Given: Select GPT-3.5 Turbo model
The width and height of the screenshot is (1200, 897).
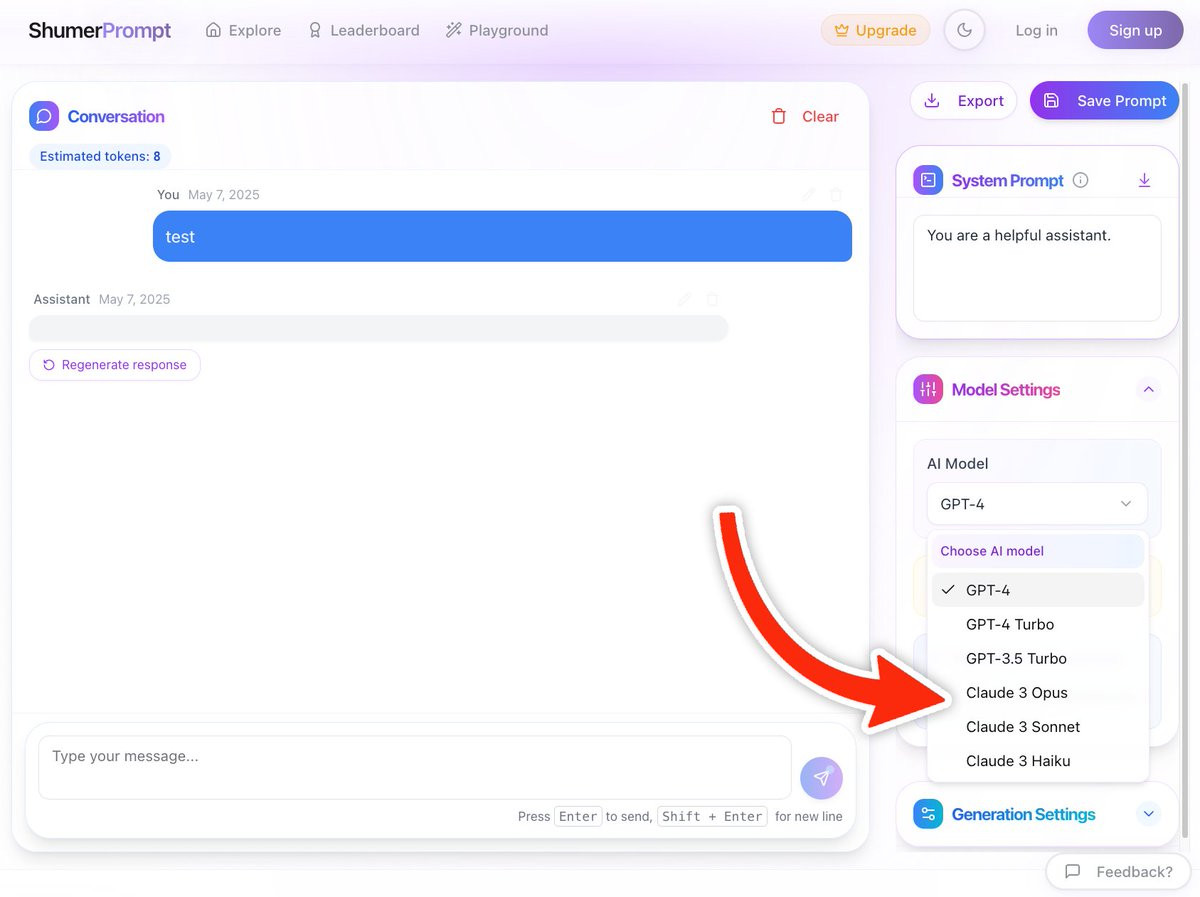Looking at the screenshot, I should [x=1038, y=658].
